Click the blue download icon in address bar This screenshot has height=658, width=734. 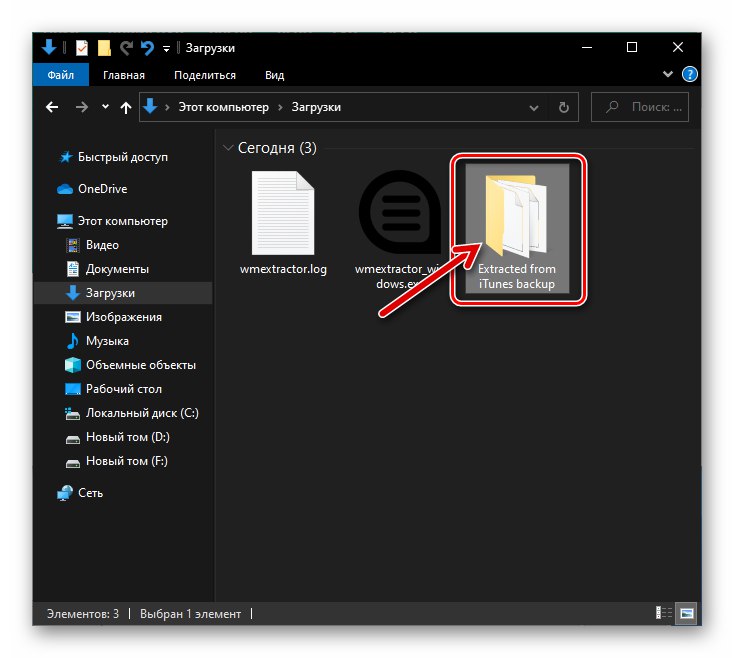point(150,106)
